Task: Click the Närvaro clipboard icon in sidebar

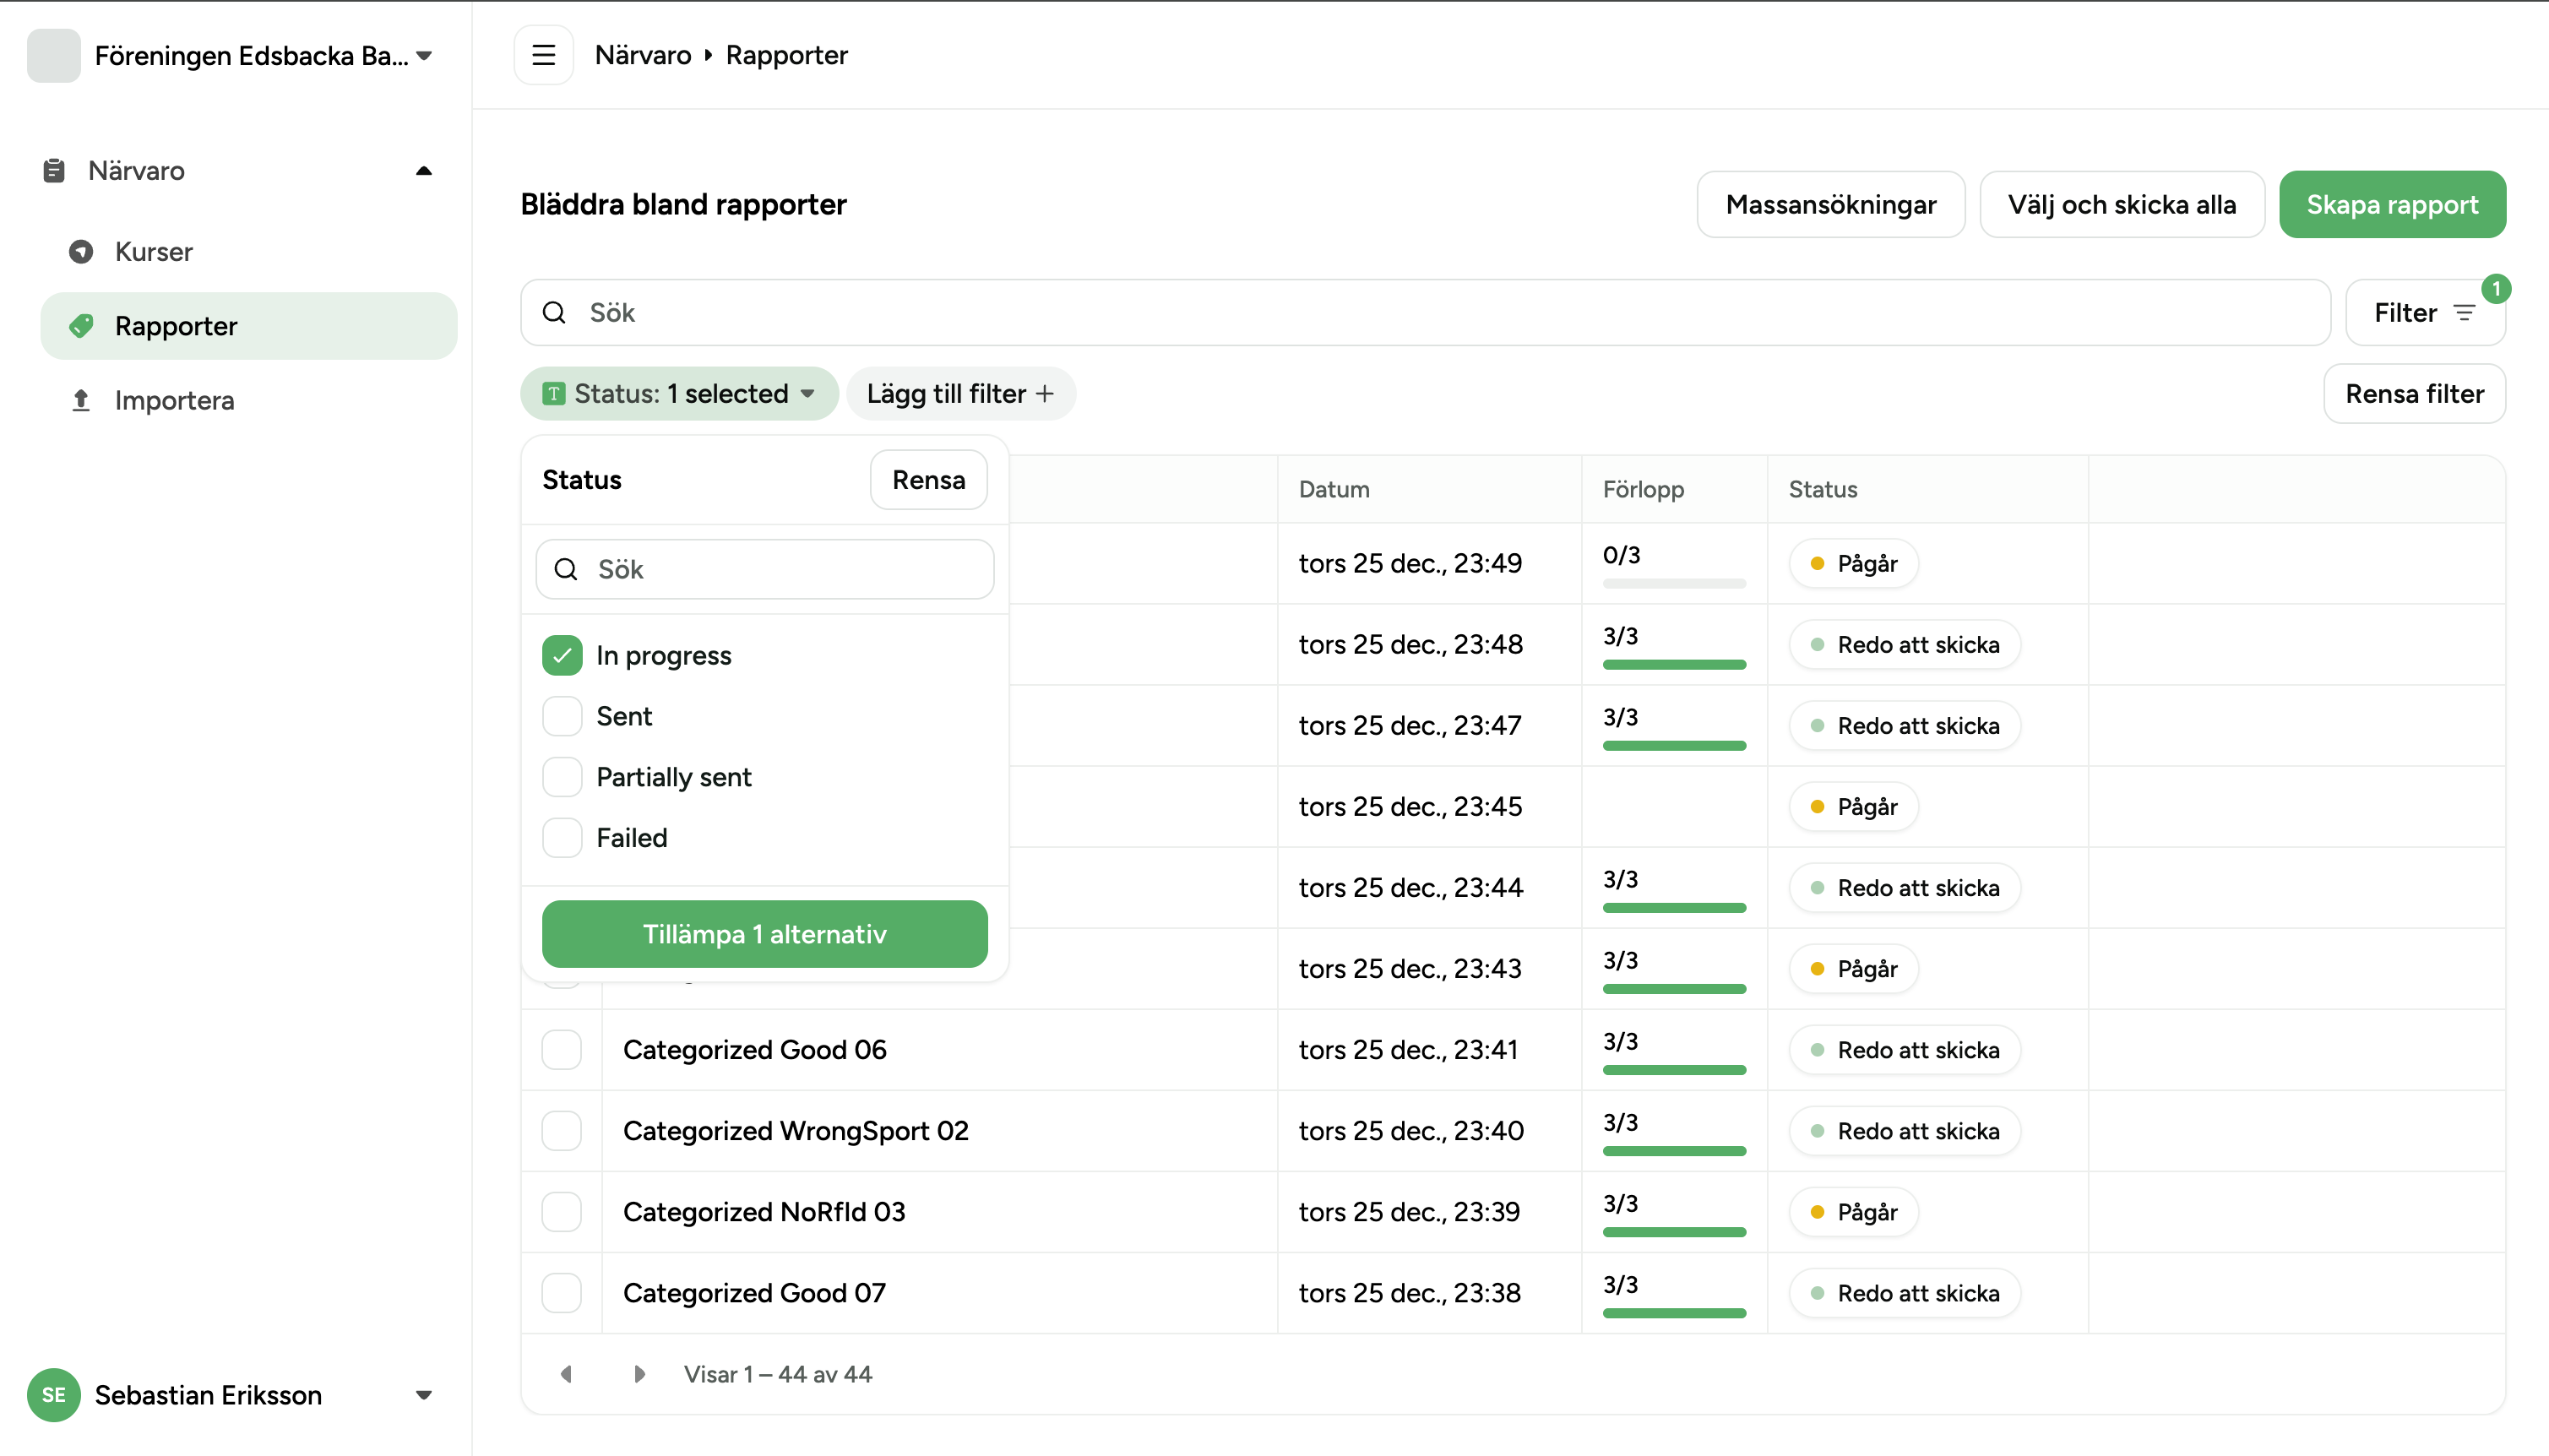Action: click(54, 171)
